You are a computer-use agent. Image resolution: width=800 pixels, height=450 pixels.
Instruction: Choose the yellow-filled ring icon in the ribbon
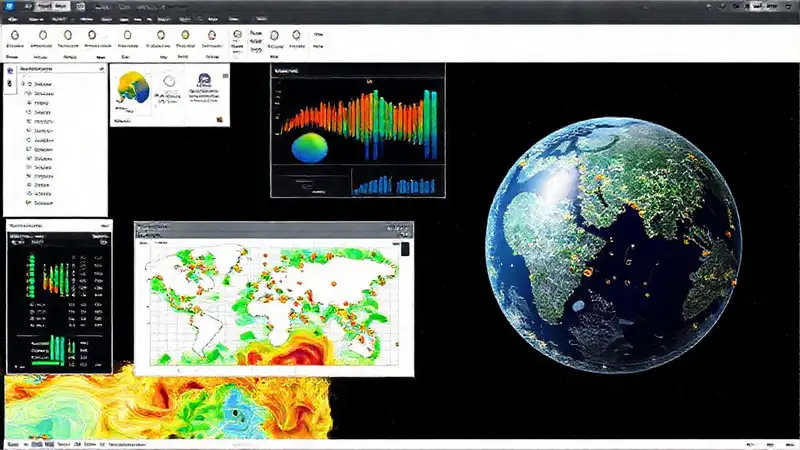[x=185, y=35]
